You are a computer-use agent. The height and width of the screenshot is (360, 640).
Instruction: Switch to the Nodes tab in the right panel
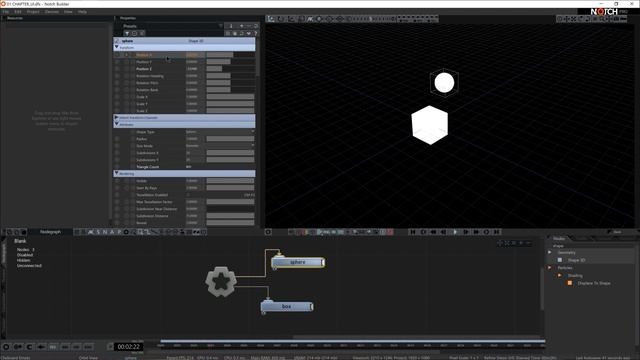click(x=559, y=238)
